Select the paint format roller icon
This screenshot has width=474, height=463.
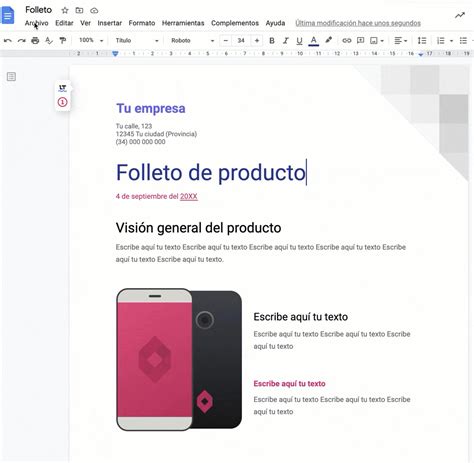click(62, 41)
